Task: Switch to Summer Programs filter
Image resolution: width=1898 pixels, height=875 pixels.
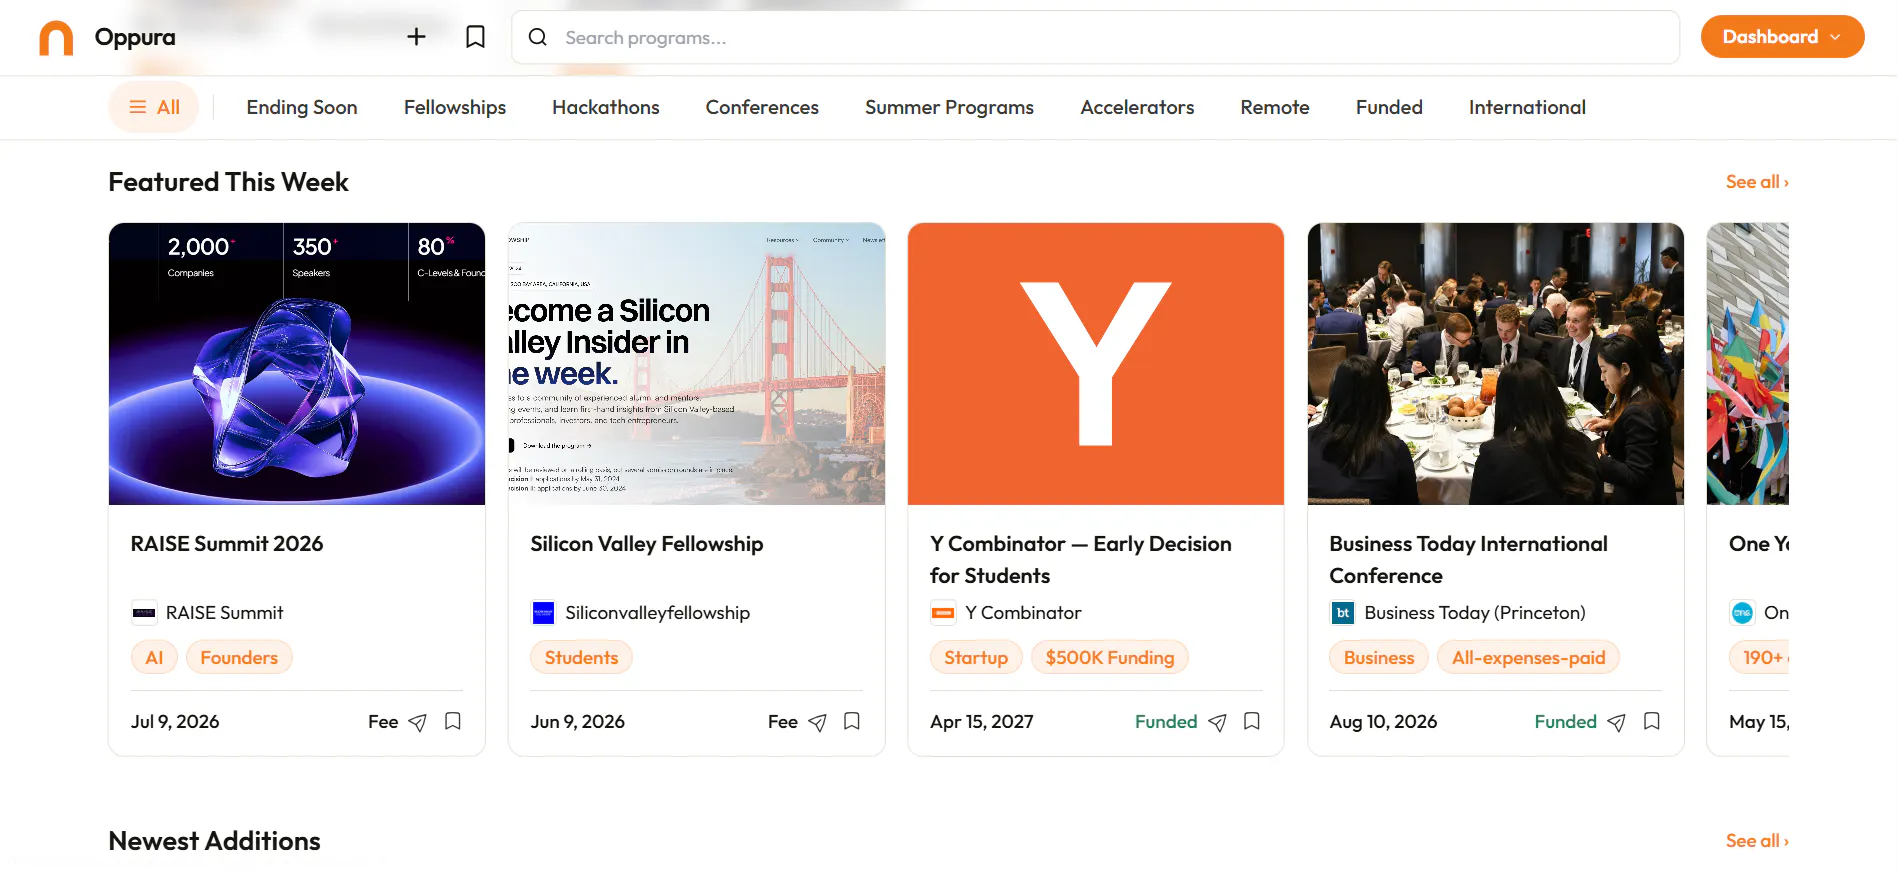Action: [949, 107]
